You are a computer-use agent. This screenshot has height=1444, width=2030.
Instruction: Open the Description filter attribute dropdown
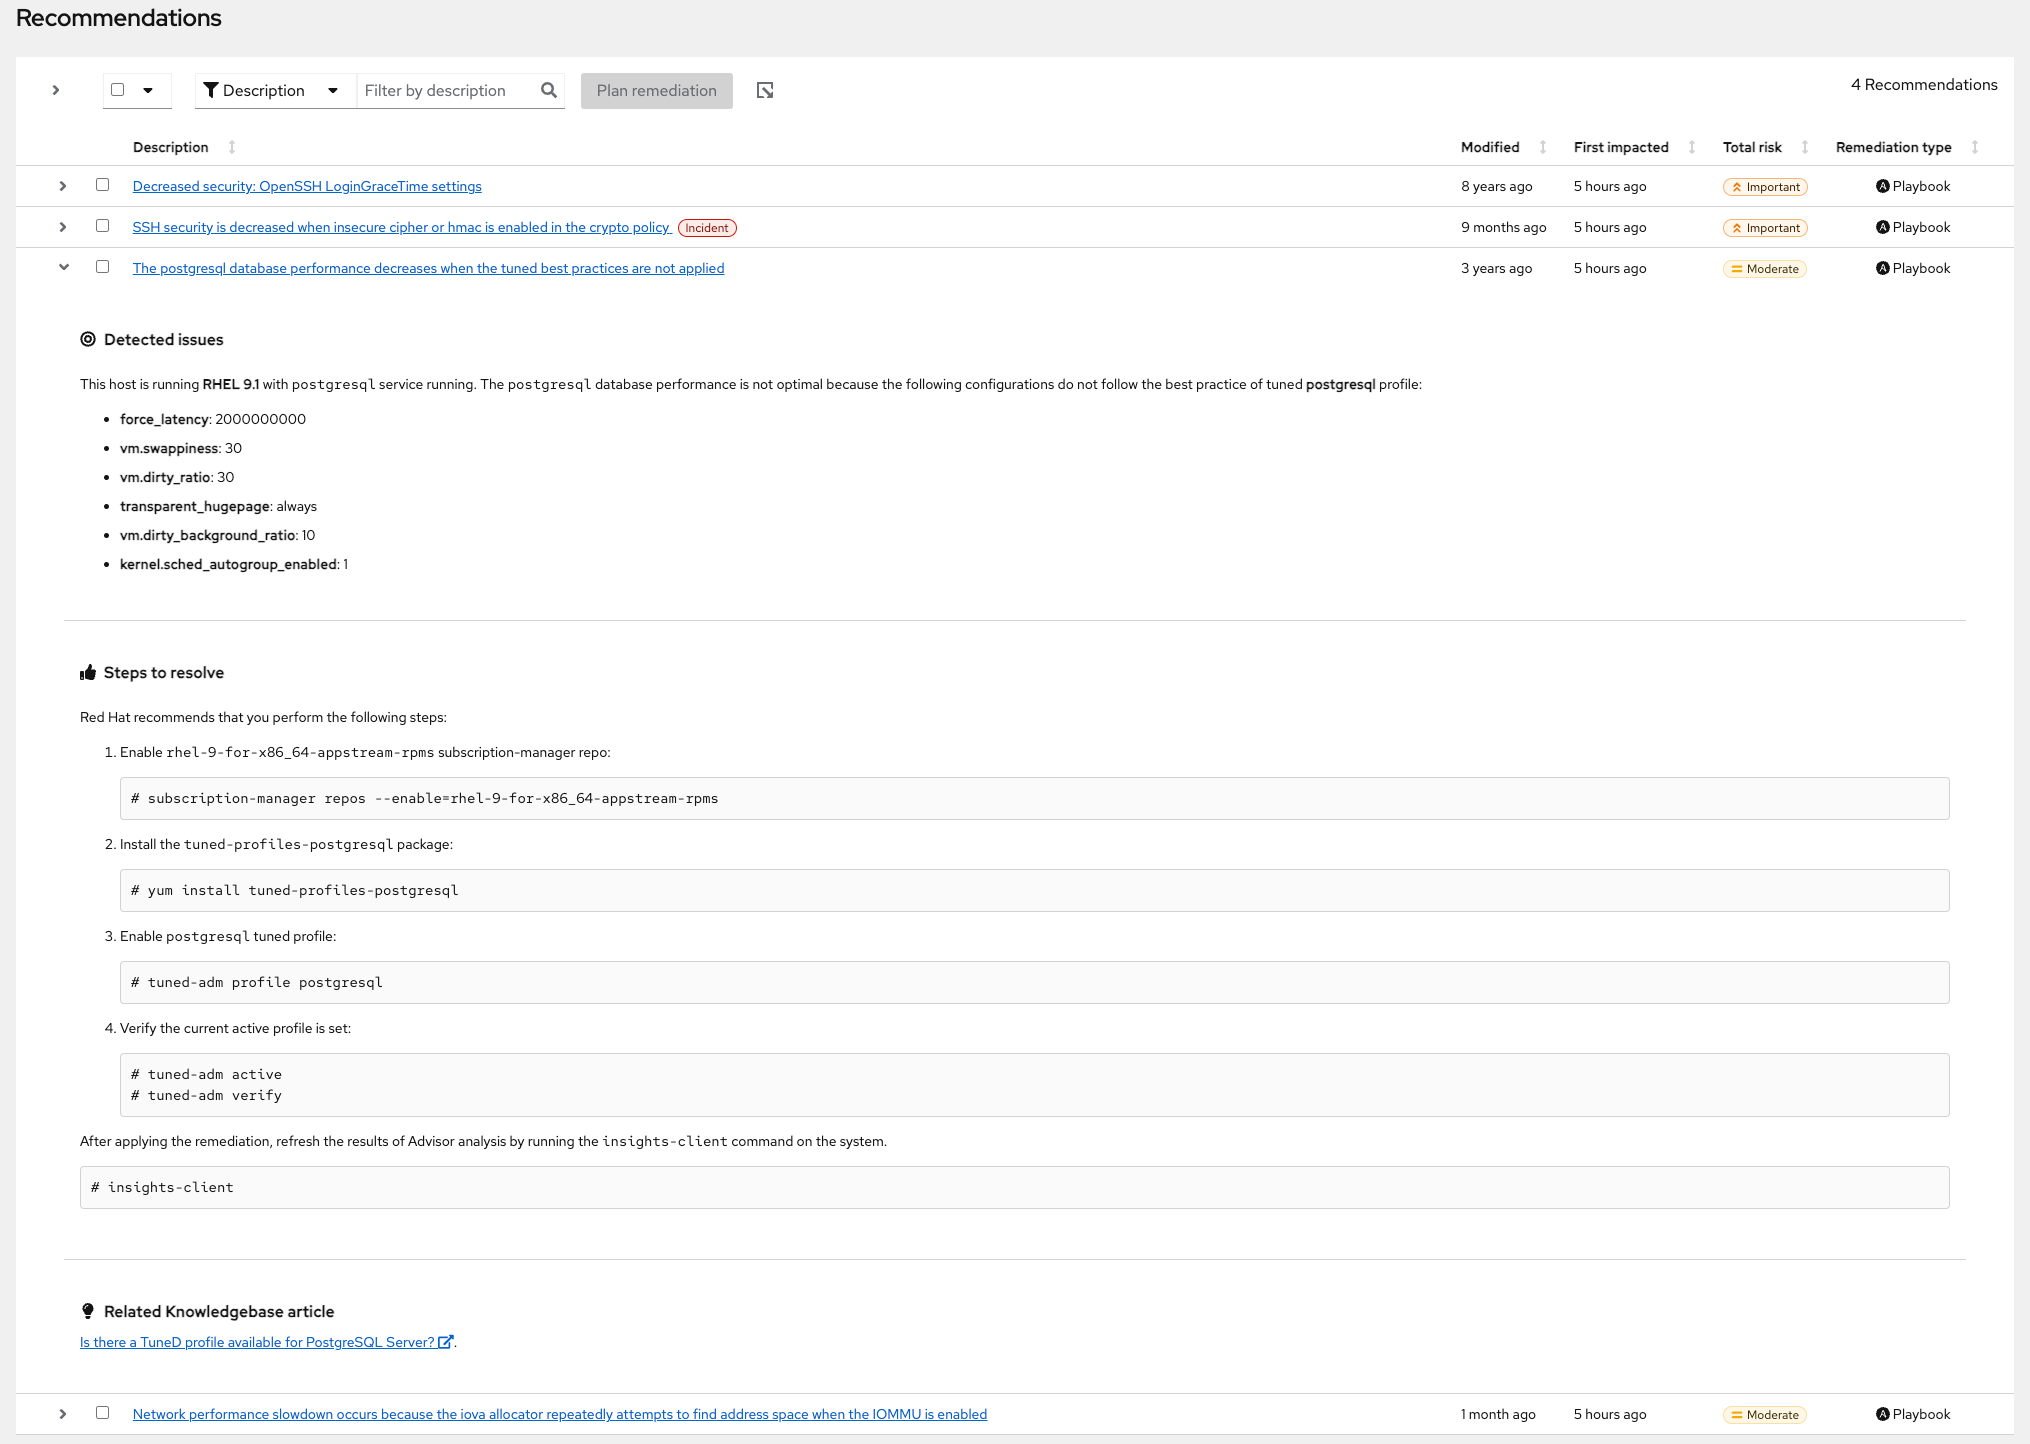click(x=333, y=90)
